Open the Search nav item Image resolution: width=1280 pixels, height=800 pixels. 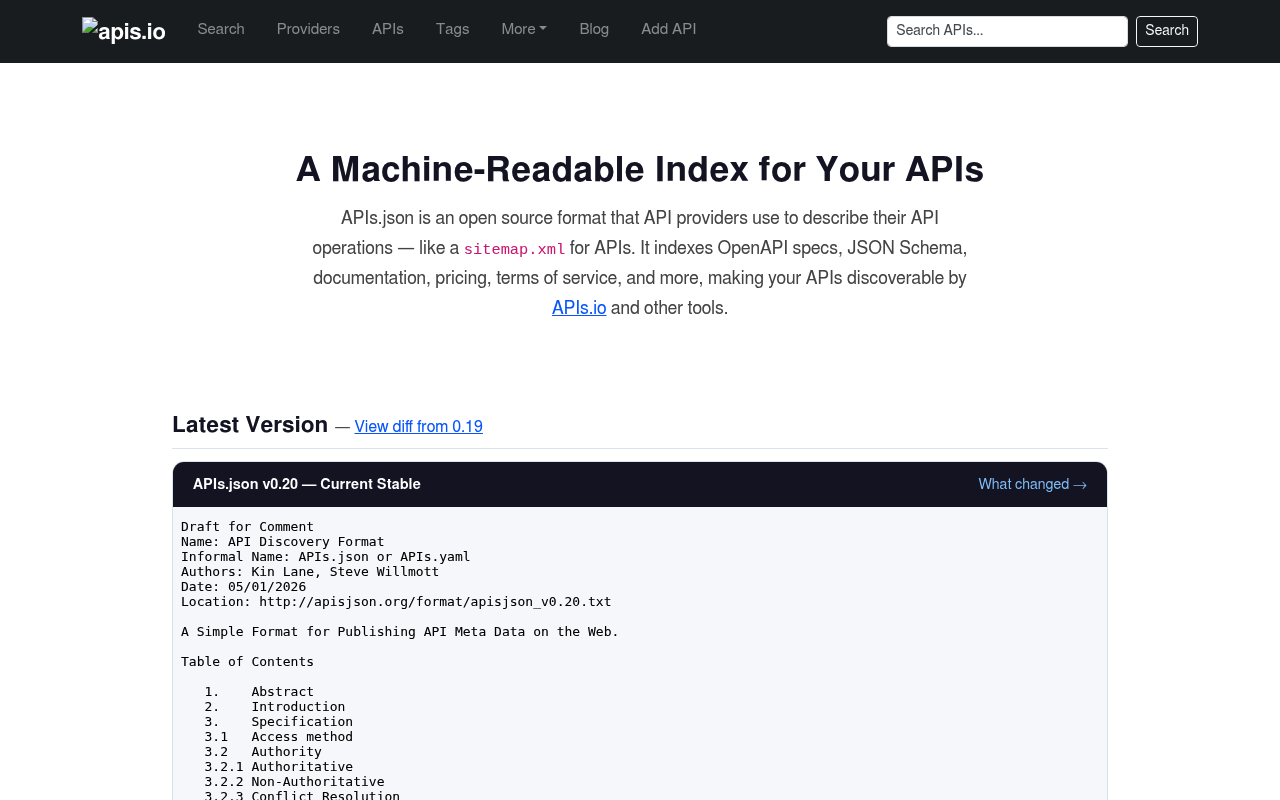[x=221, y=30]
